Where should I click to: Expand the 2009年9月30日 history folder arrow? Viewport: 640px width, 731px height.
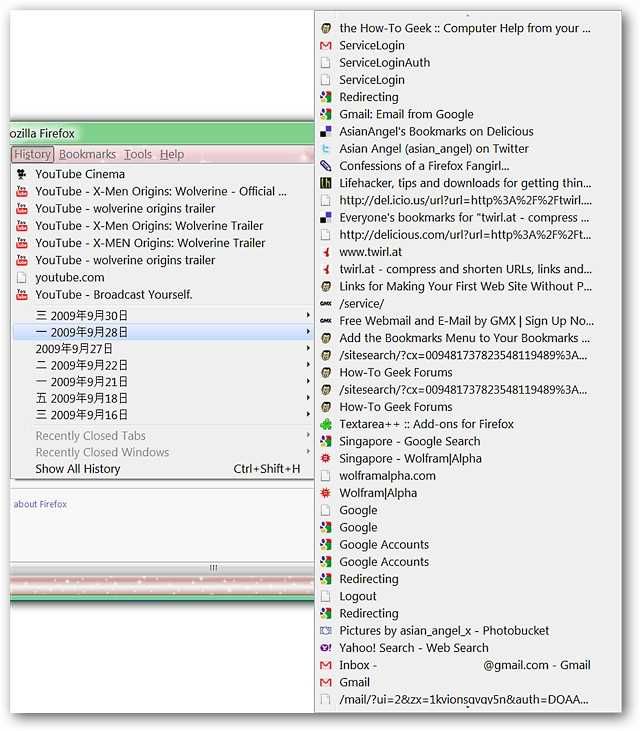pos(308,316)
